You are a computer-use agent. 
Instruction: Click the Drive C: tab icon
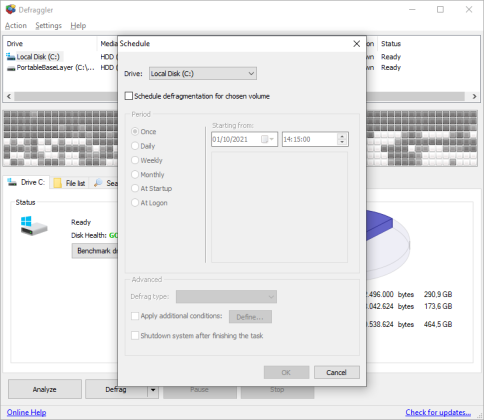tap(12, 182)
